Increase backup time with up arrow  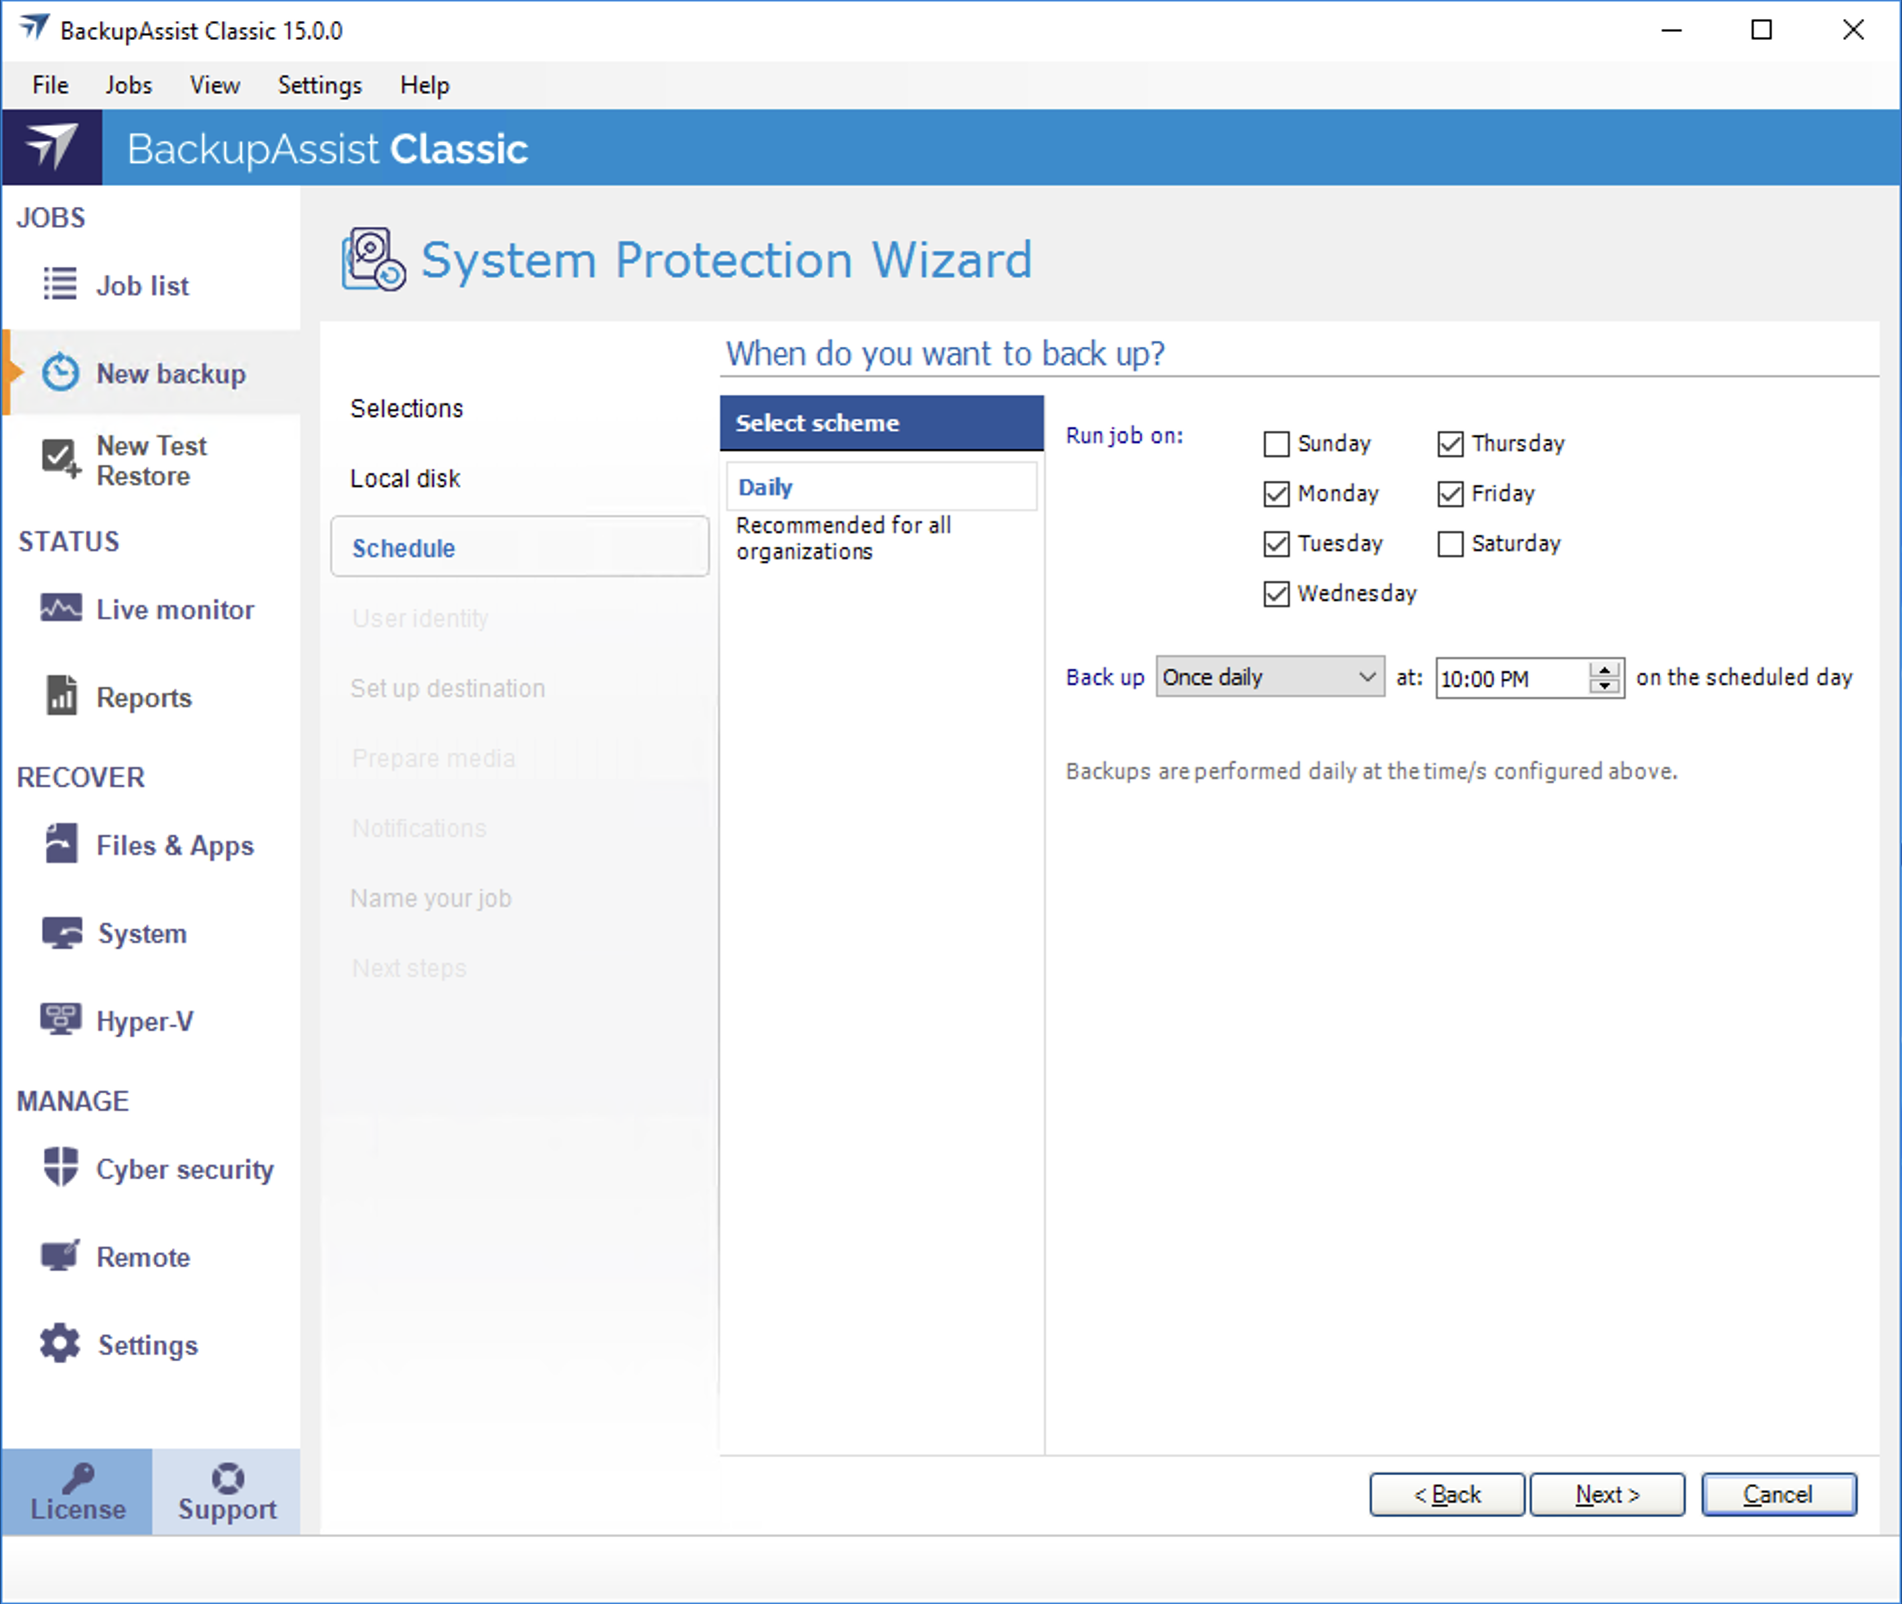tap(1604, 669)
